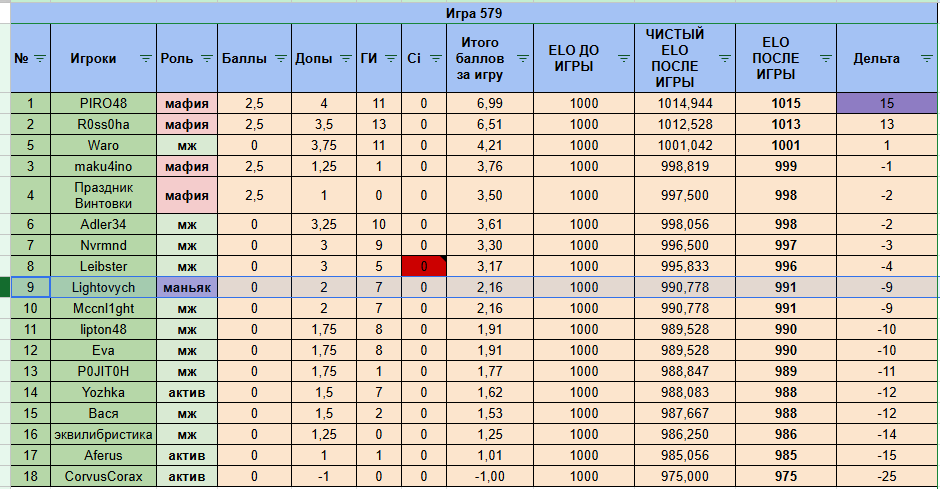Select the ELO ПОСЛЕ ИГРЫ value 1013
This screenshot has width=940, height=489.
[785, 124]
